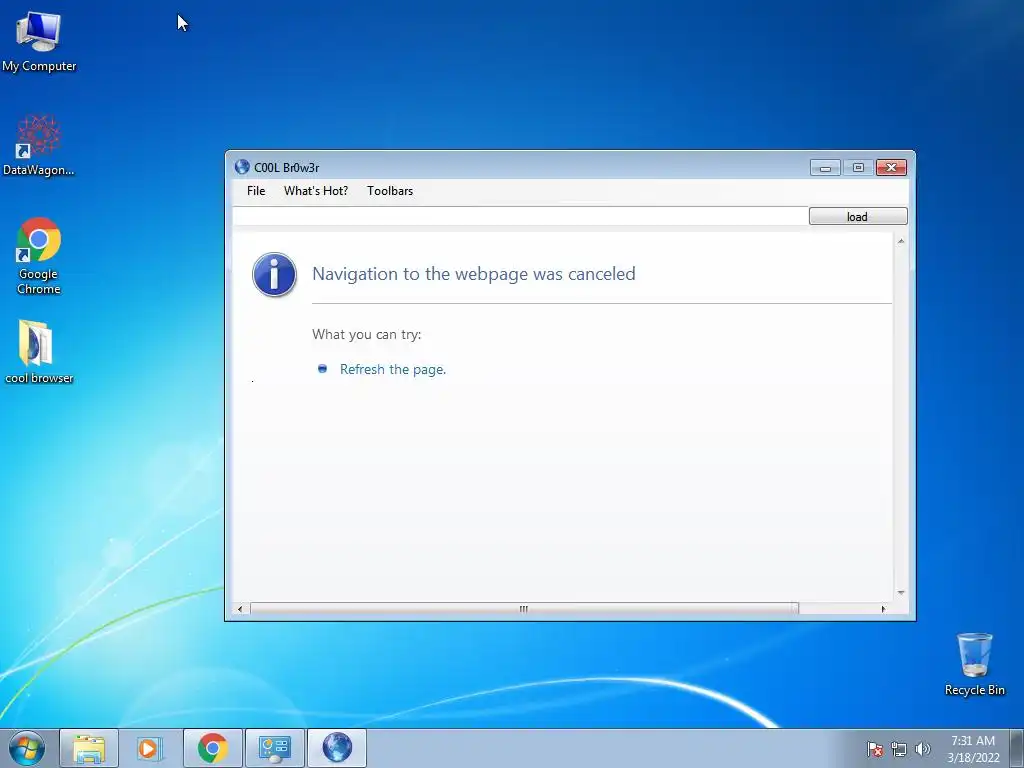This screenshot has height=768, width=1024.
Task: Click the vertical scrollbar down arrow
Action: coord(901,592)
